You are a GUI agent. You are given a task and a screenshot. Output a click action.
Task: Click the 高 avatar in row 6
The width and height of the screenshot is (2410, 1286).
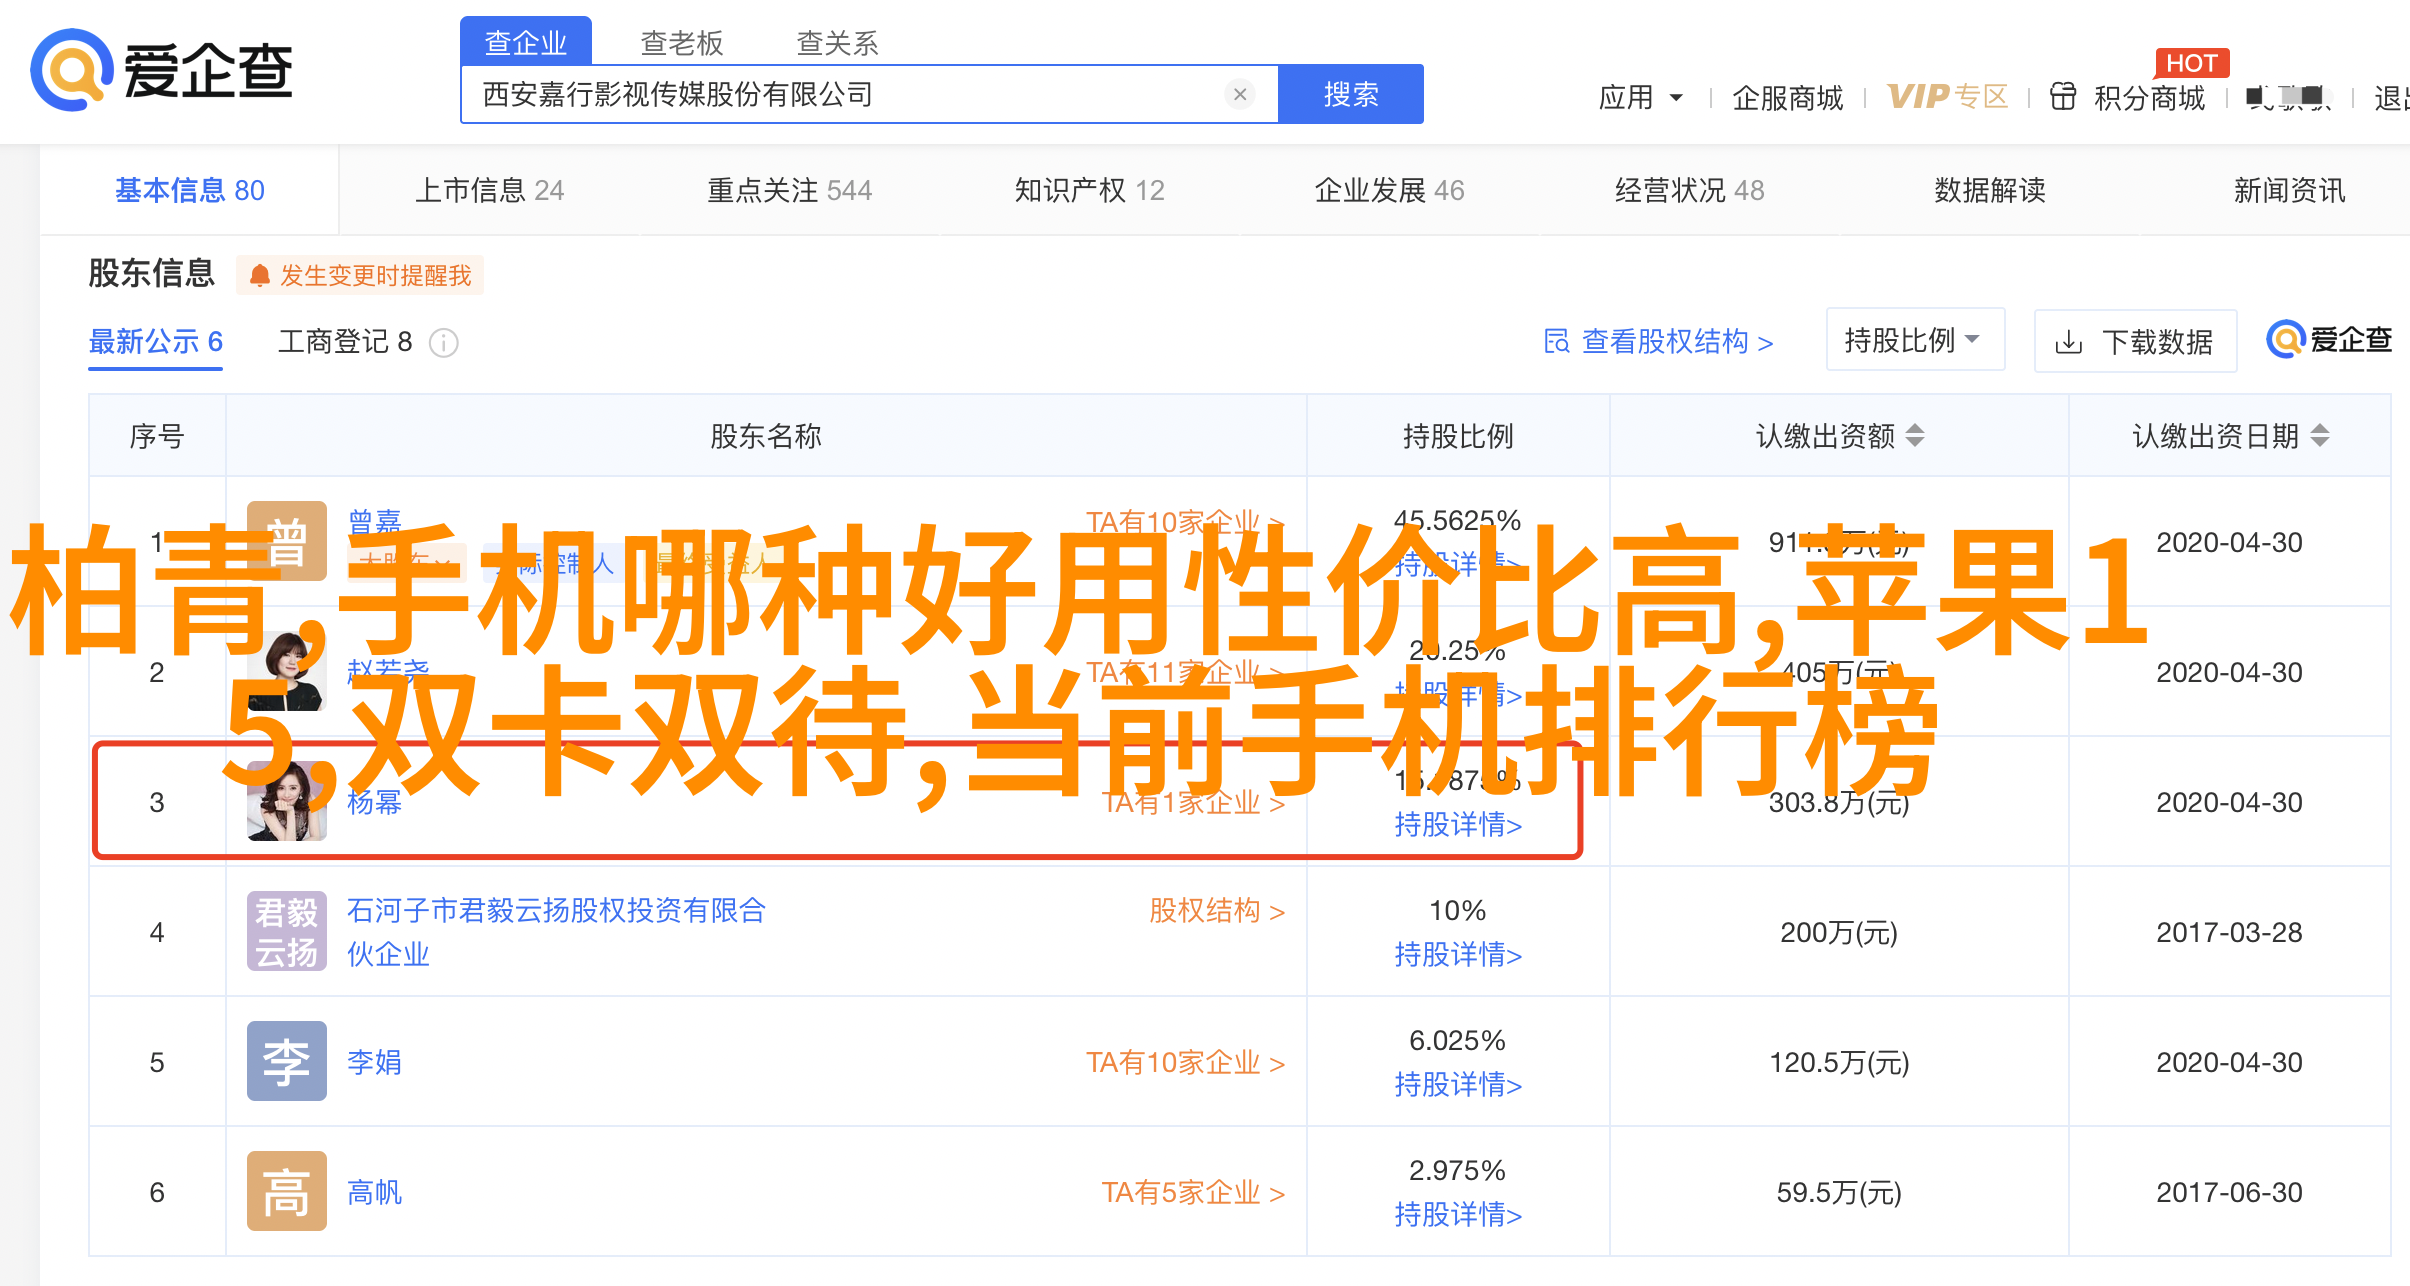click(287, 1191)
